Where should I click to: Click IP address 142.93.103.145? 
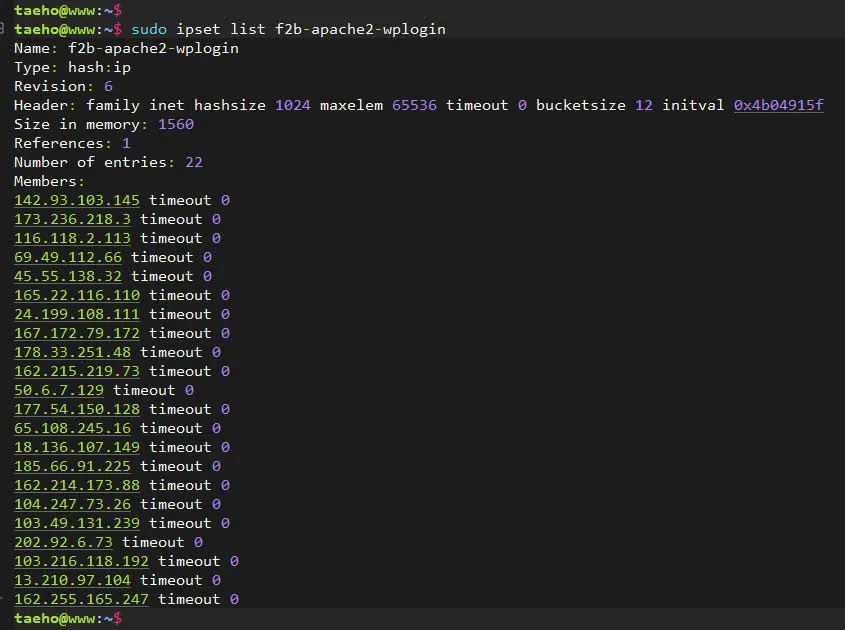pyautogui.click(x=77, y=200)
